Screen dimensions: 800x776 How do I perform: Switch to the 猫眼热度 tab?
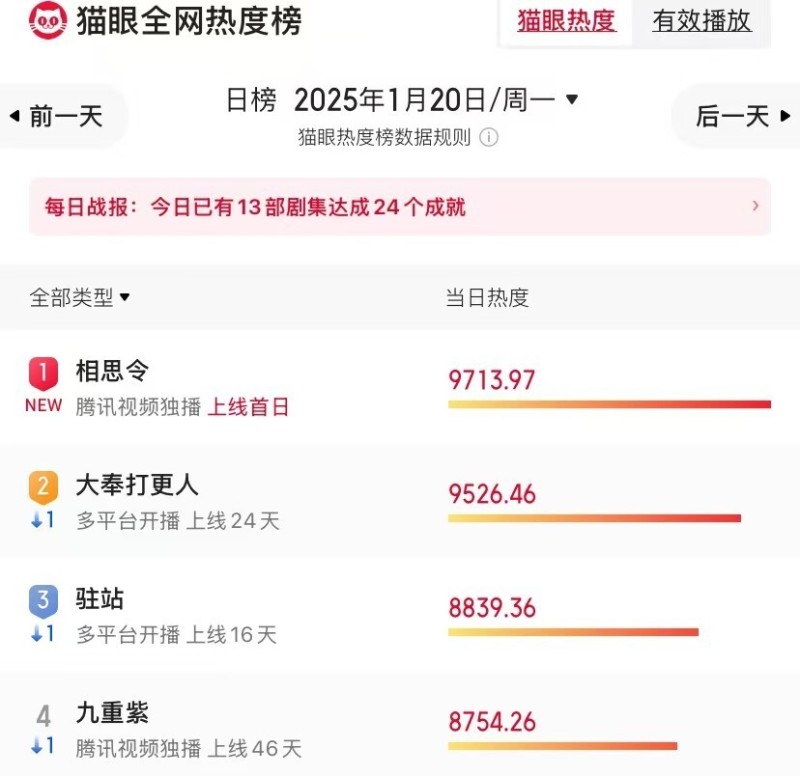(566, 21)
